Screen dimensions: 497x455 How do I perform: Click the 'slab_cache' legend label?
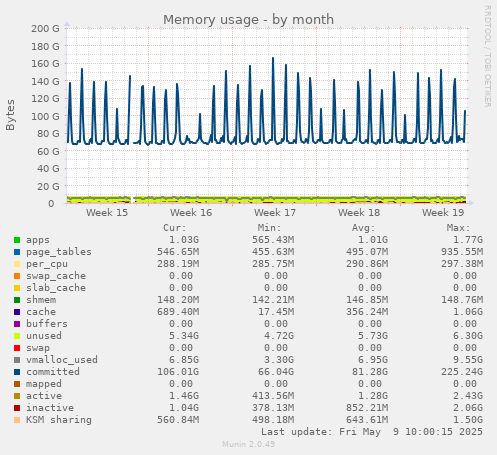click(x=56, y=288)
